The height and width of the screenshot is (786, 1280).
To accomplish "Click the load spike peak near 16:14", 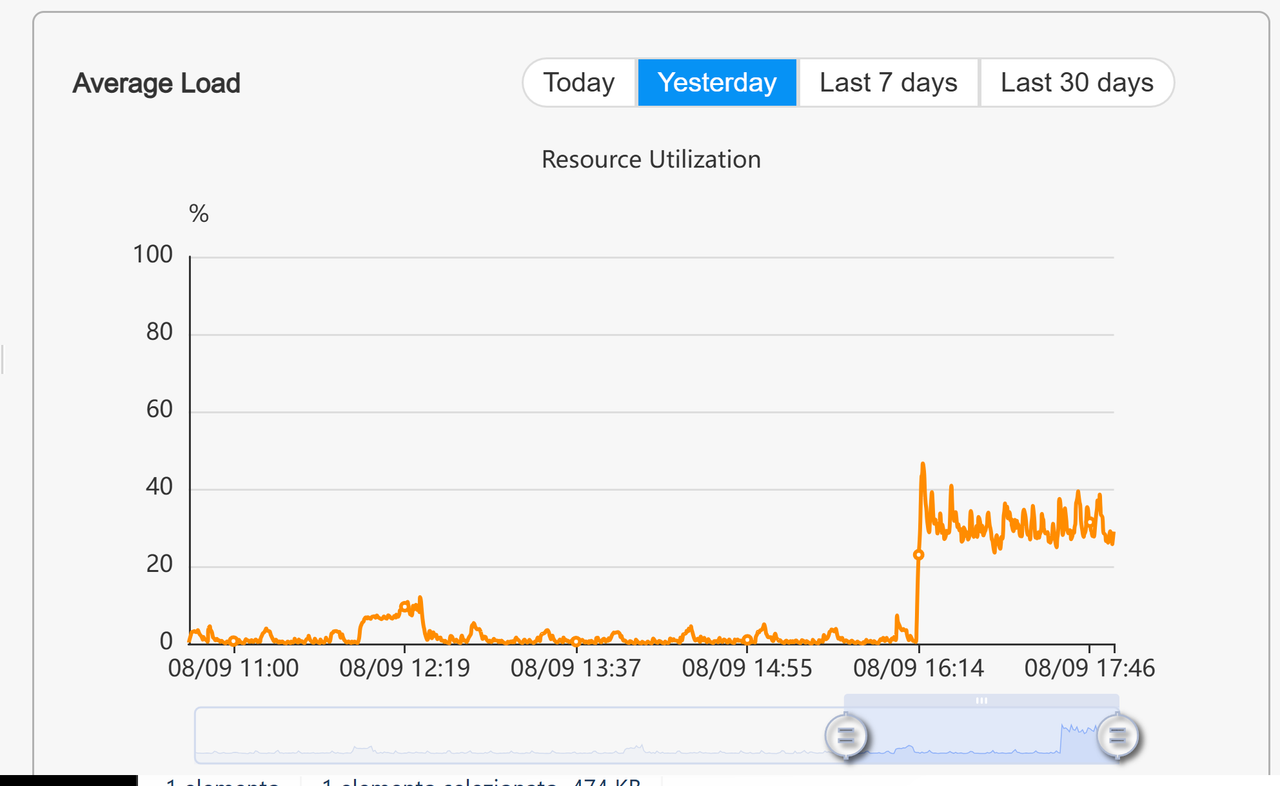I will [x=922, y=465].
